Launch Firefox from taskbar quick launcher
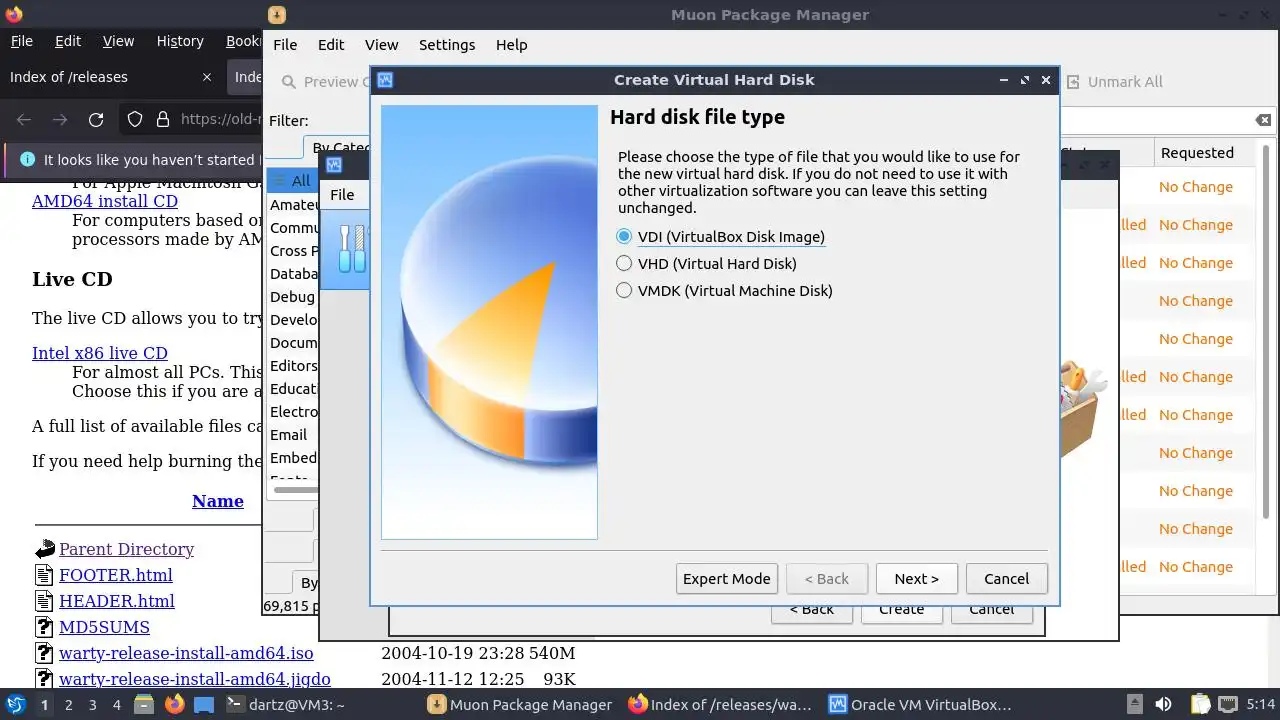1280x720 pixels. [174, 704]
